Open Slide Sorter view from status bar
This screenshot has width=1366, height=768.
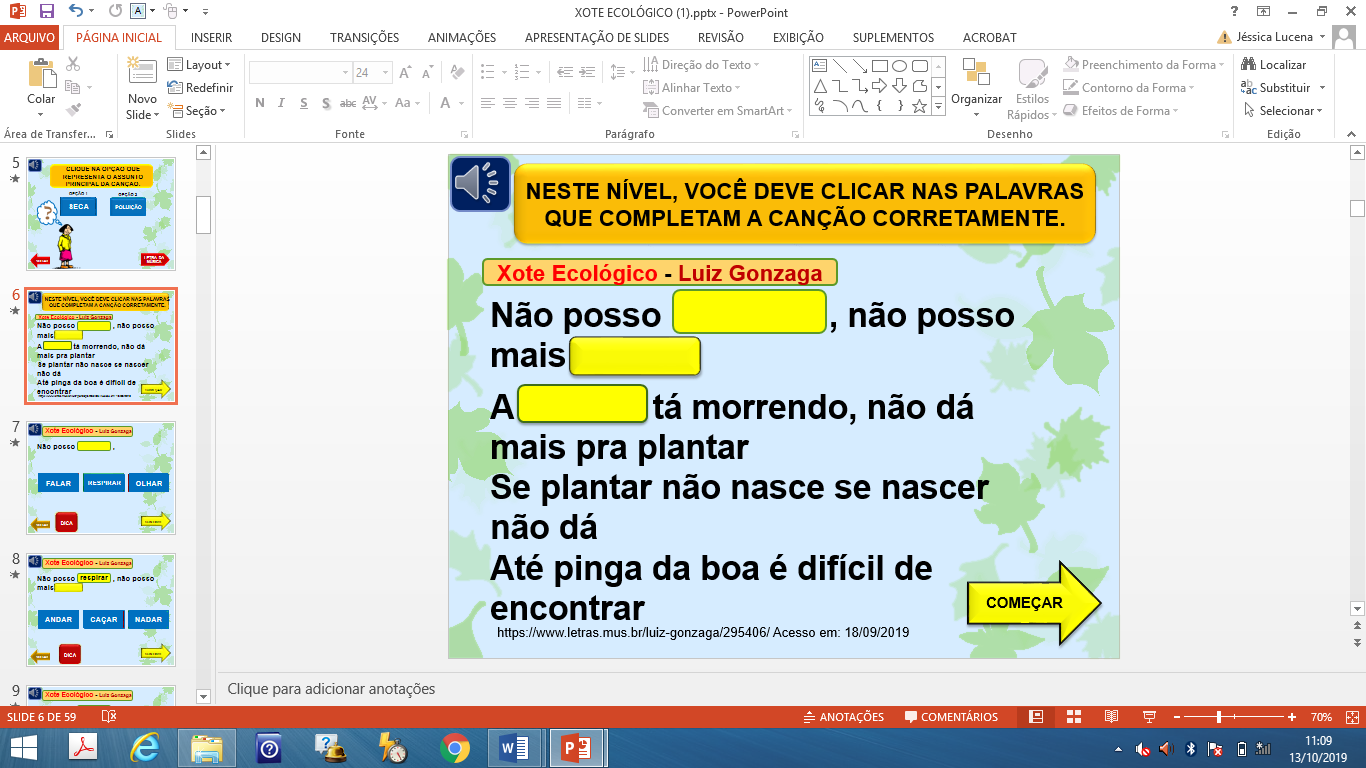pyautogui.click(x=1073, y=717)
